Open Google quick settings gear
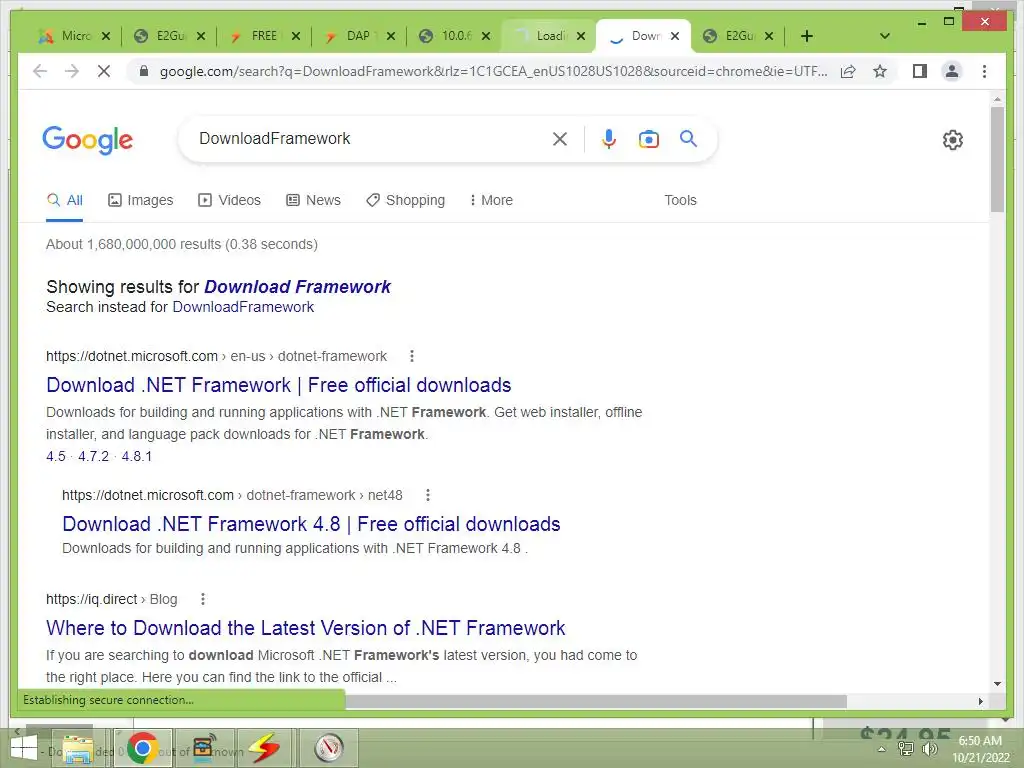Viewport: 1024px width, 768px height. click(953, 140)
